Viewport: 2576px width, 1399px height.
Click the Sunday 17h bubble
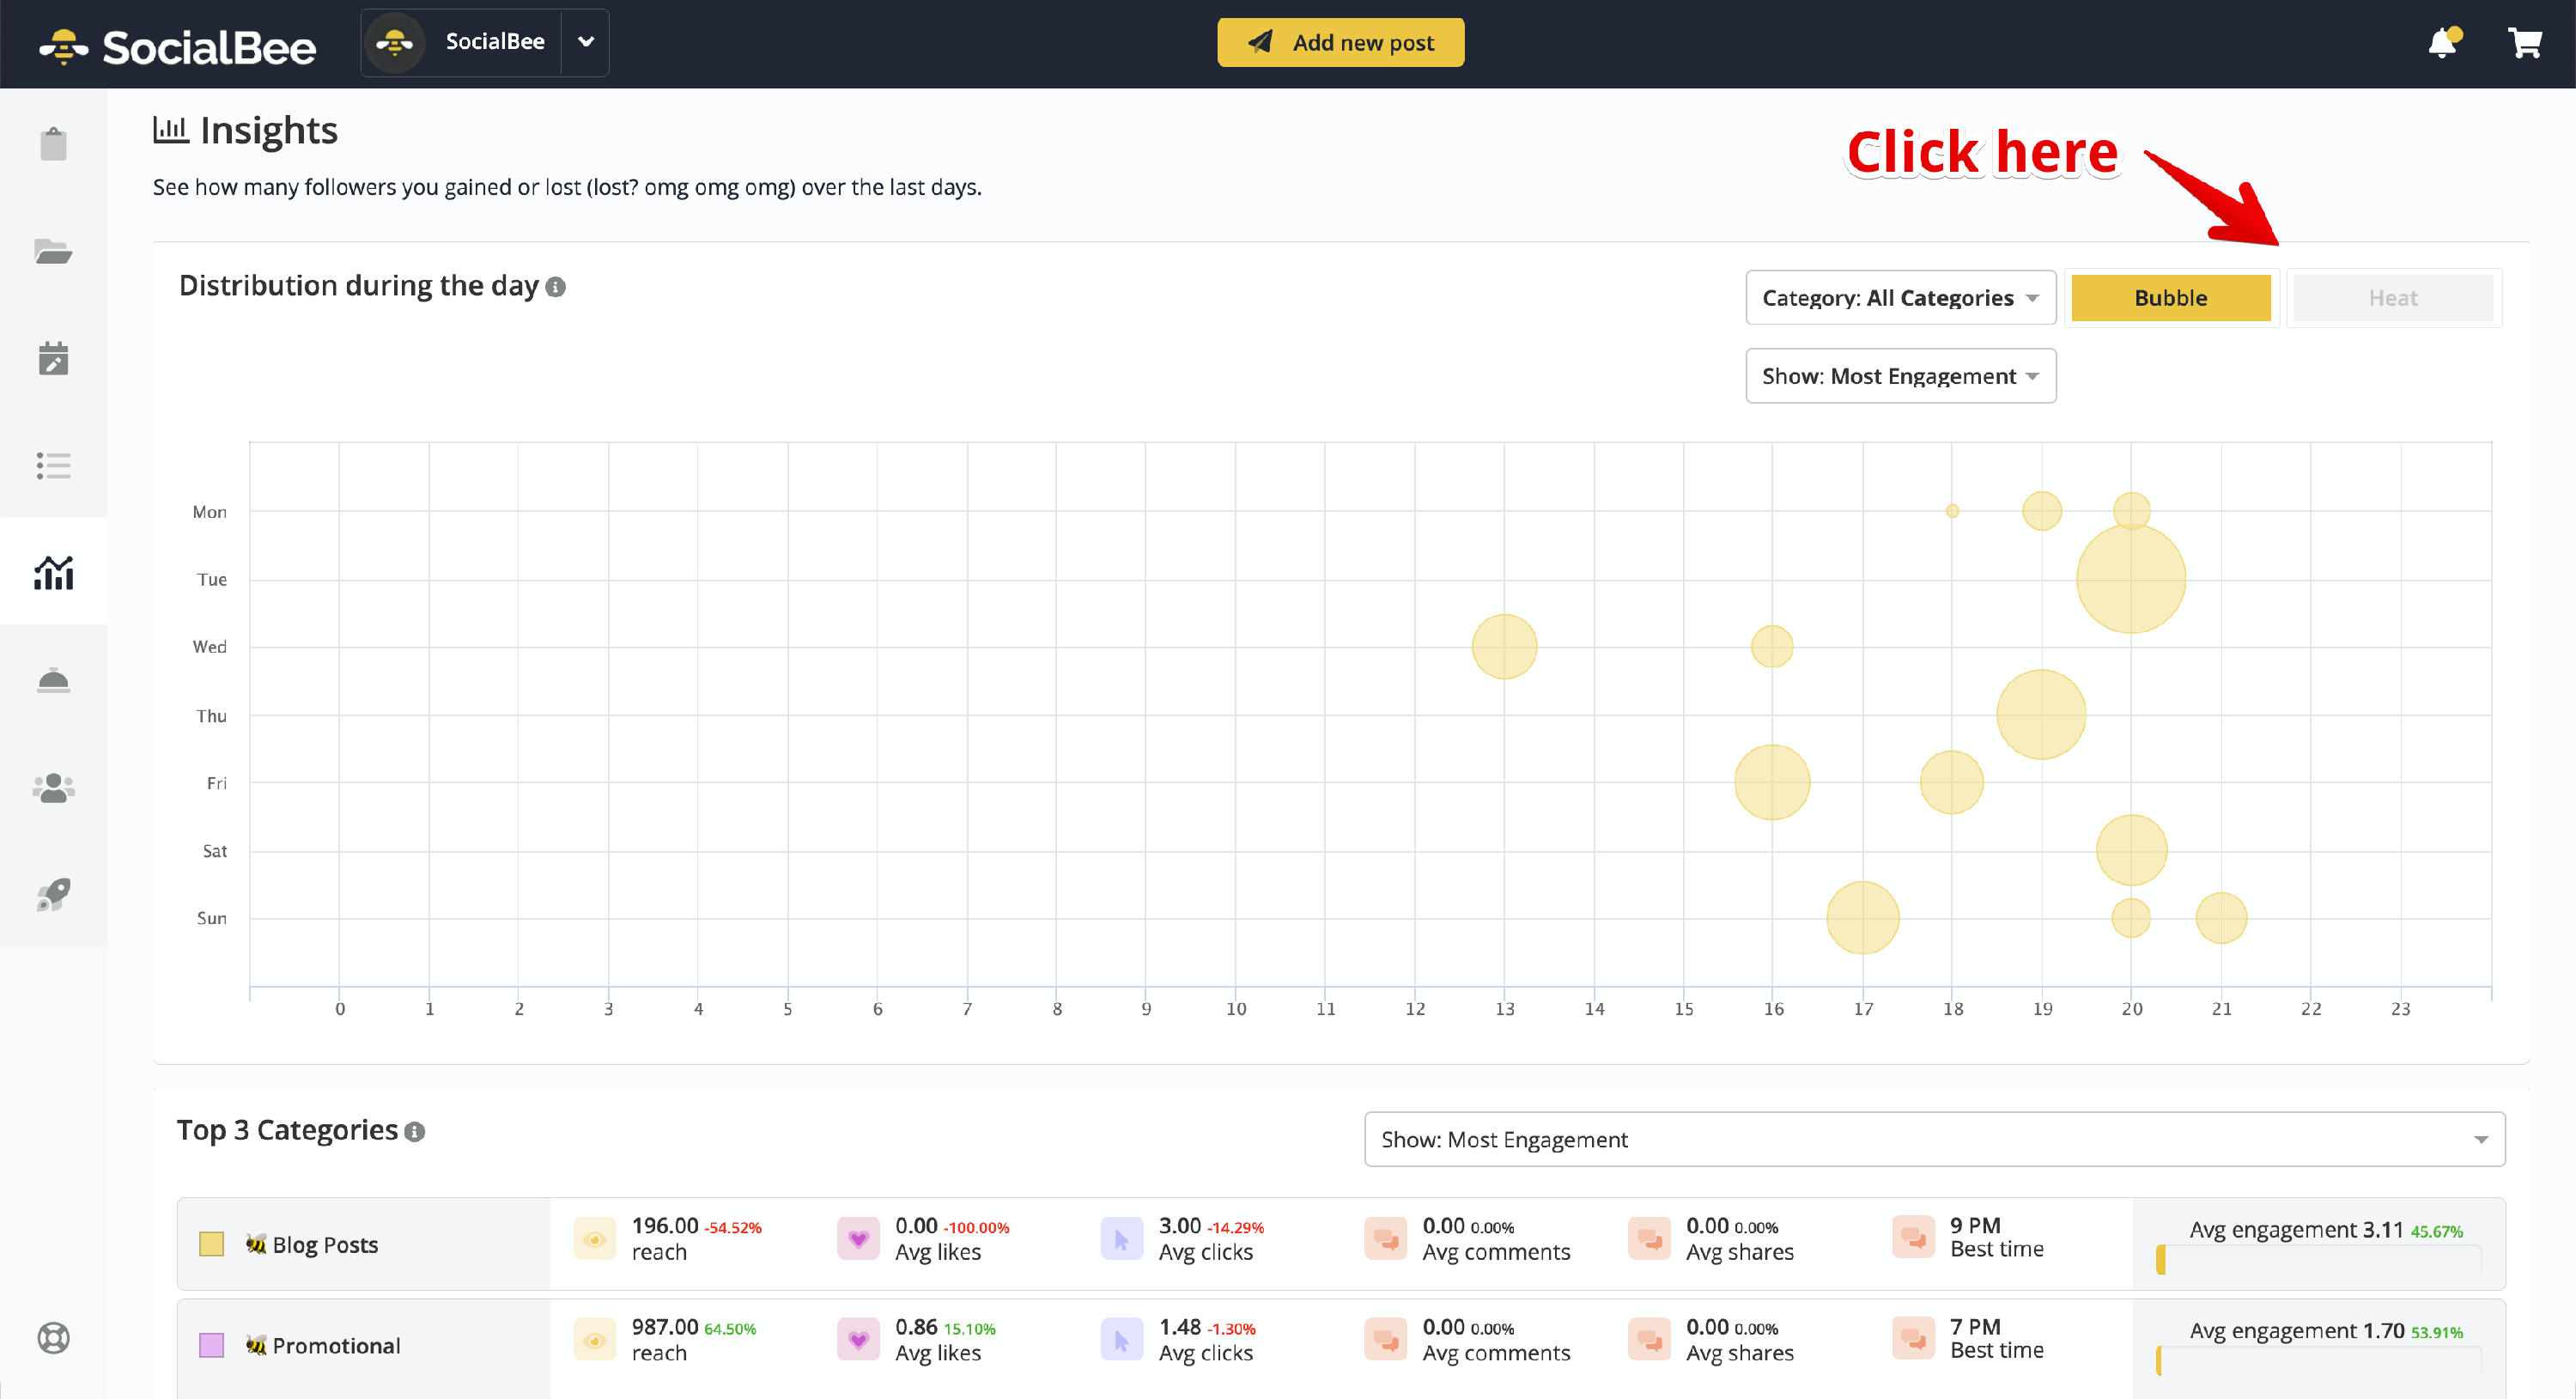(1862, 918)
